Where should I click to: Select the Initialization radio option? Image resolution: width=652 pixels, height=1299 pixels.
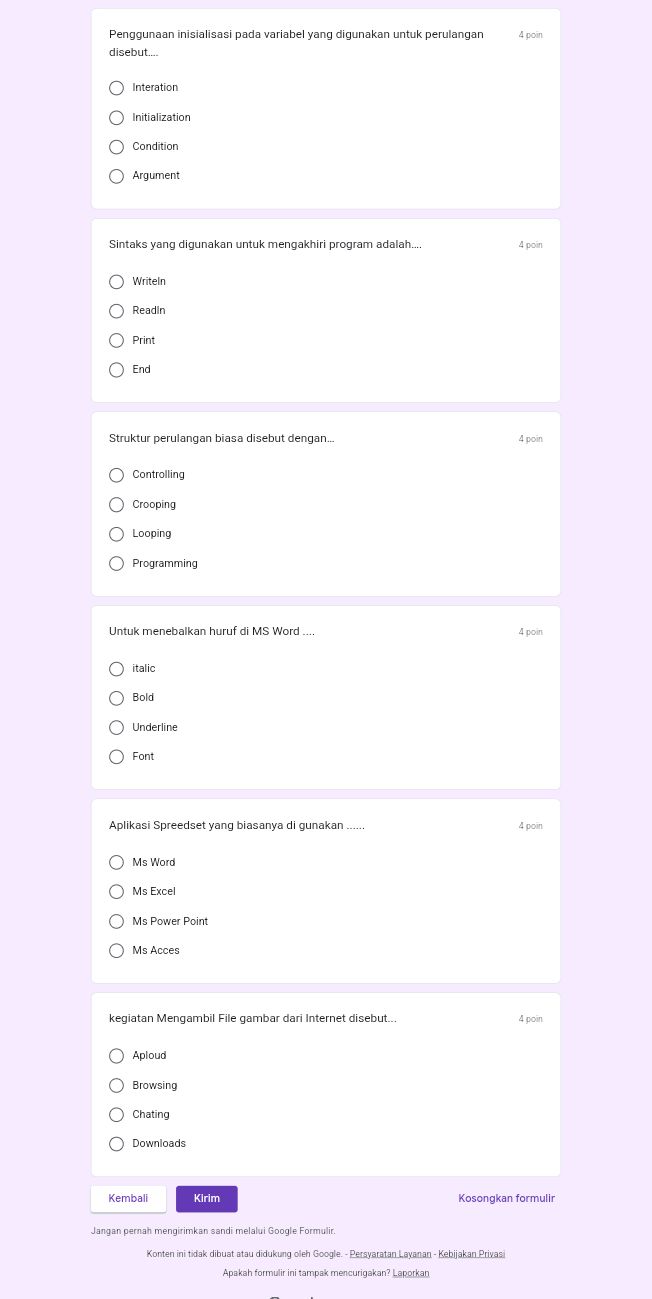coord(116,118)
